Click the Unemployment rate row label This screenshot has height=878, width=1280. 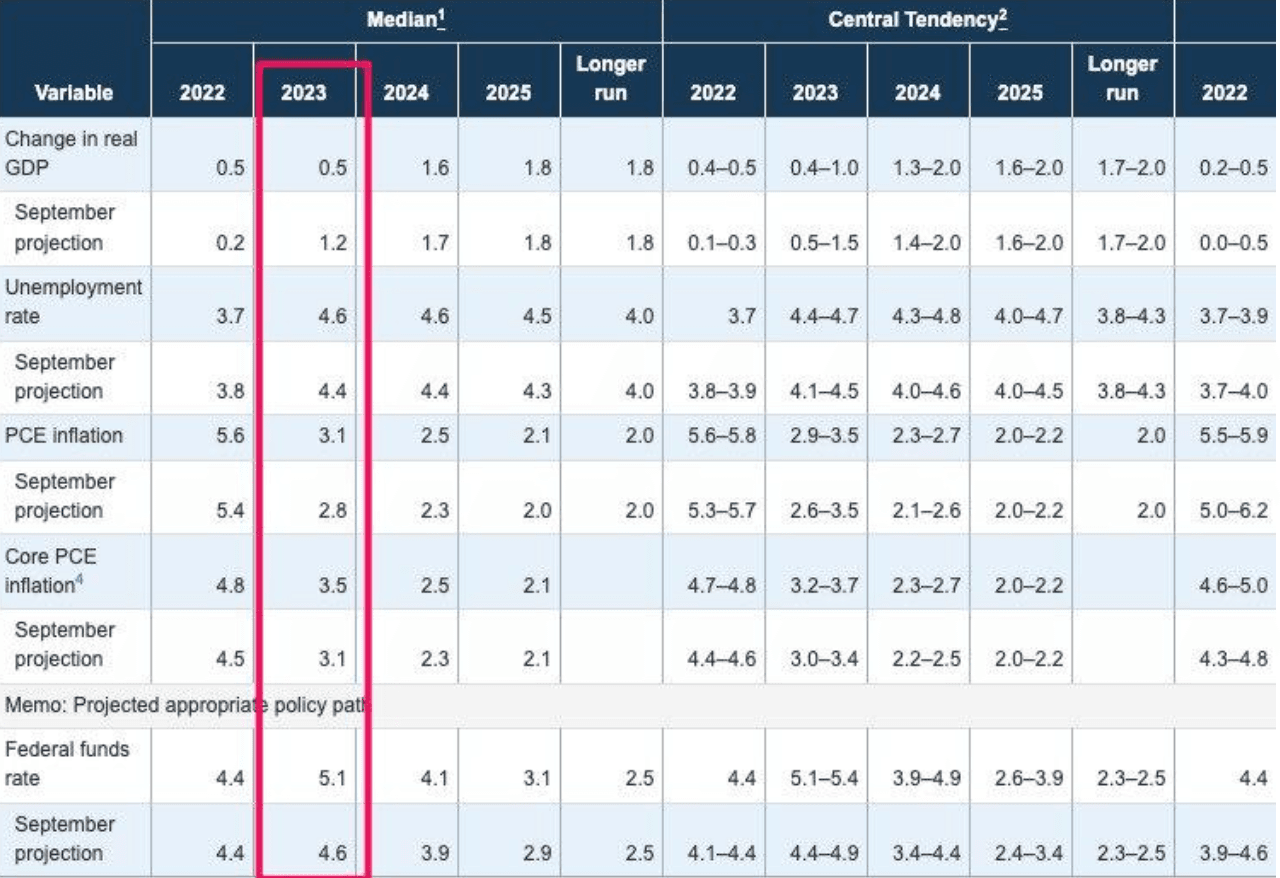[70, 302]
